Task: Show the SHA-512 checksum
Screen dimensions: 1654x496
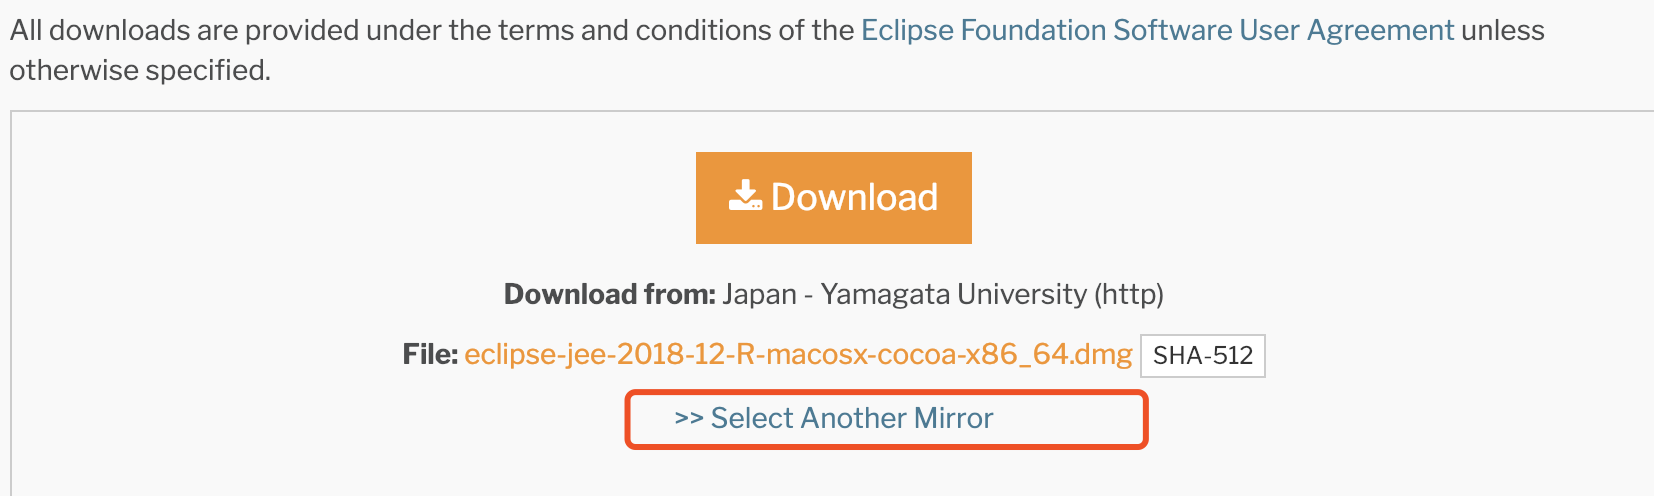Action: click(x=1202, y=355)
